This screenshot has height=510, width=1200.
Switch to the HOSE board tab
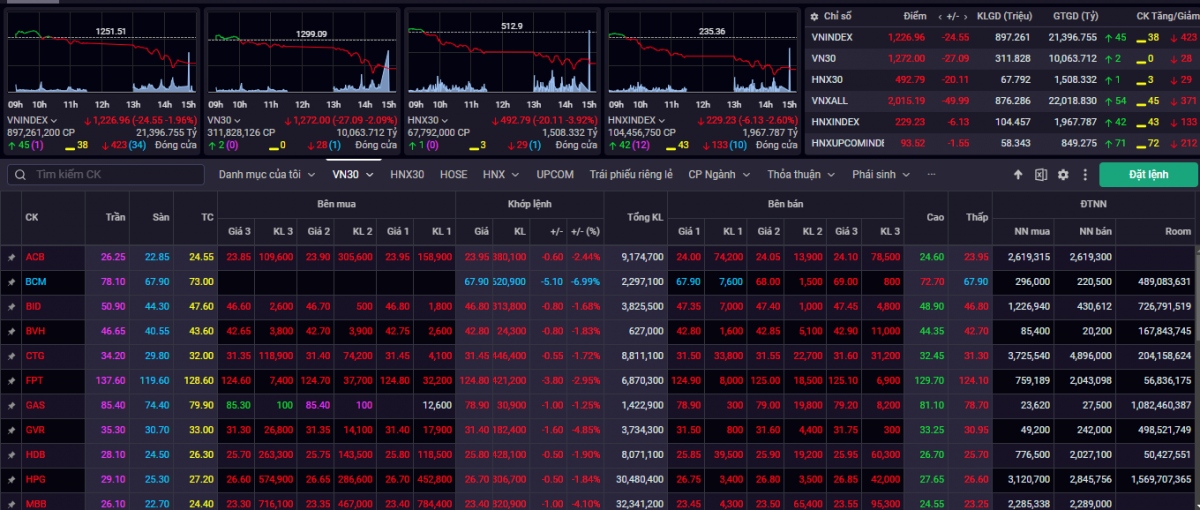453,174
